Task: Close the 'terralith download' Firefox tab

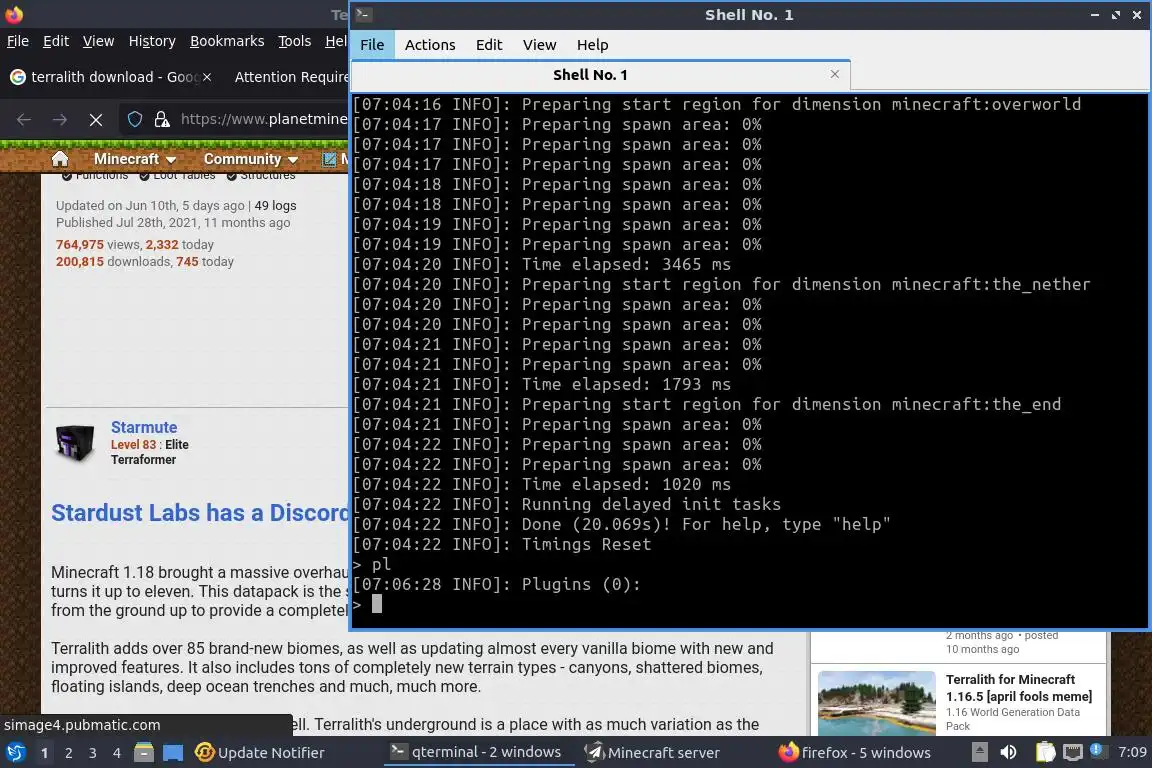Action: [207, 77]
